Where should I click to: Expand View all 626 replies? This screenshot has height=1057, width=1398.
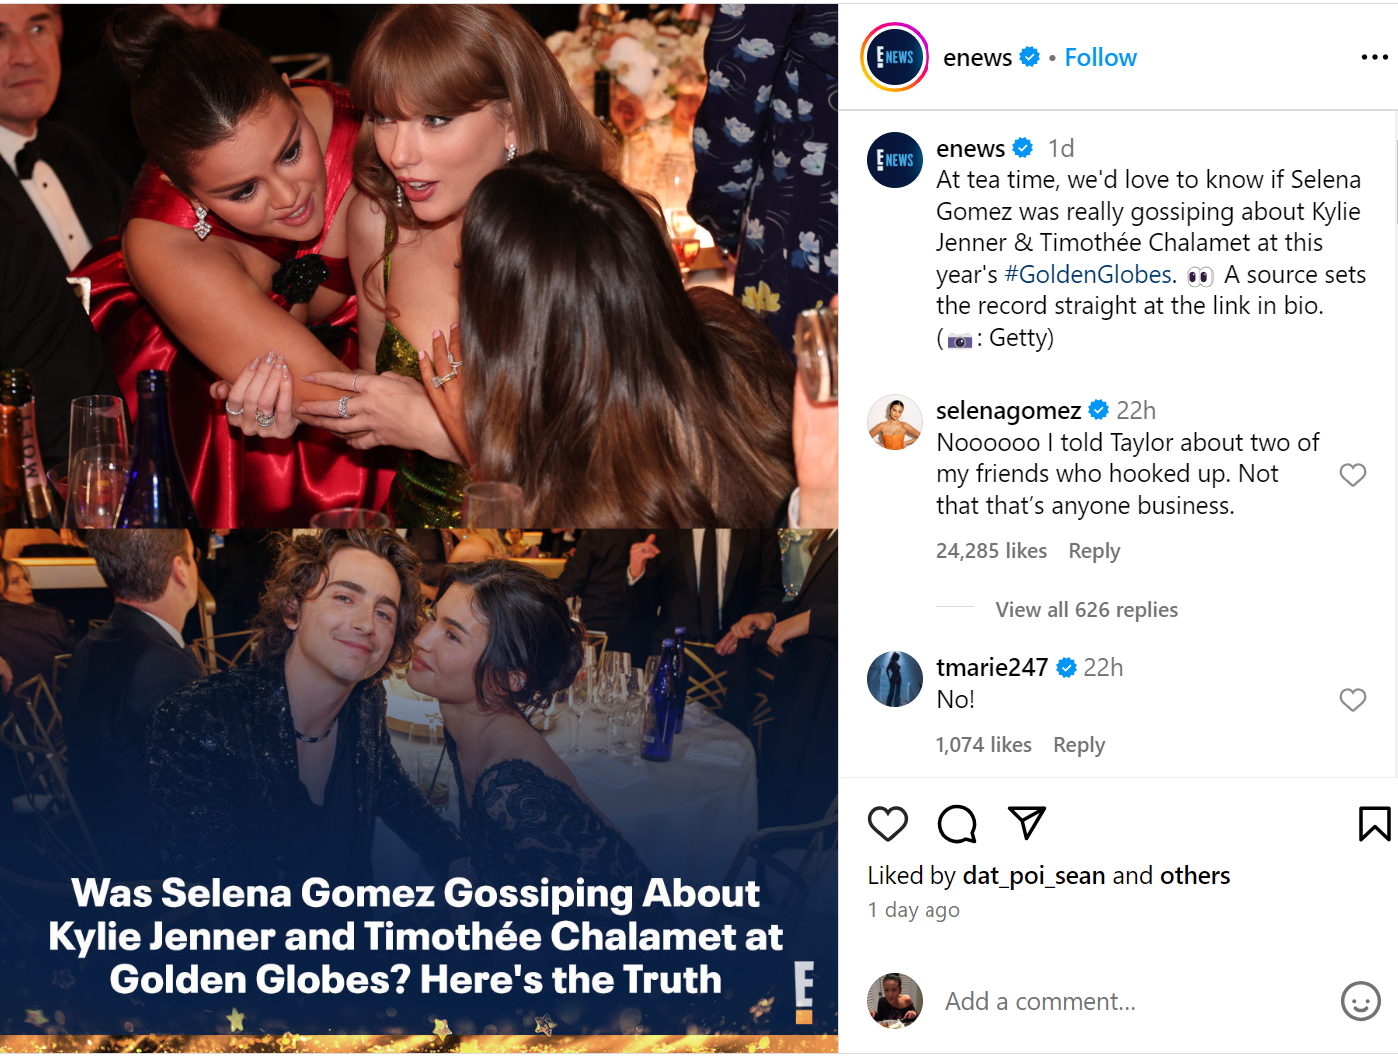pos(1086,610)
